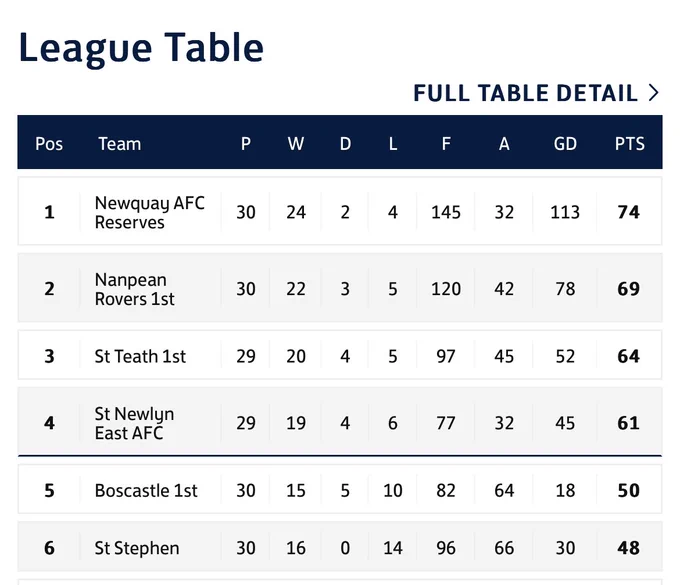Click Nanpean Rovers' 69 points value
The height and width of the screenshot is (585, 680).
pyautogui.click(x=628, y=289)
